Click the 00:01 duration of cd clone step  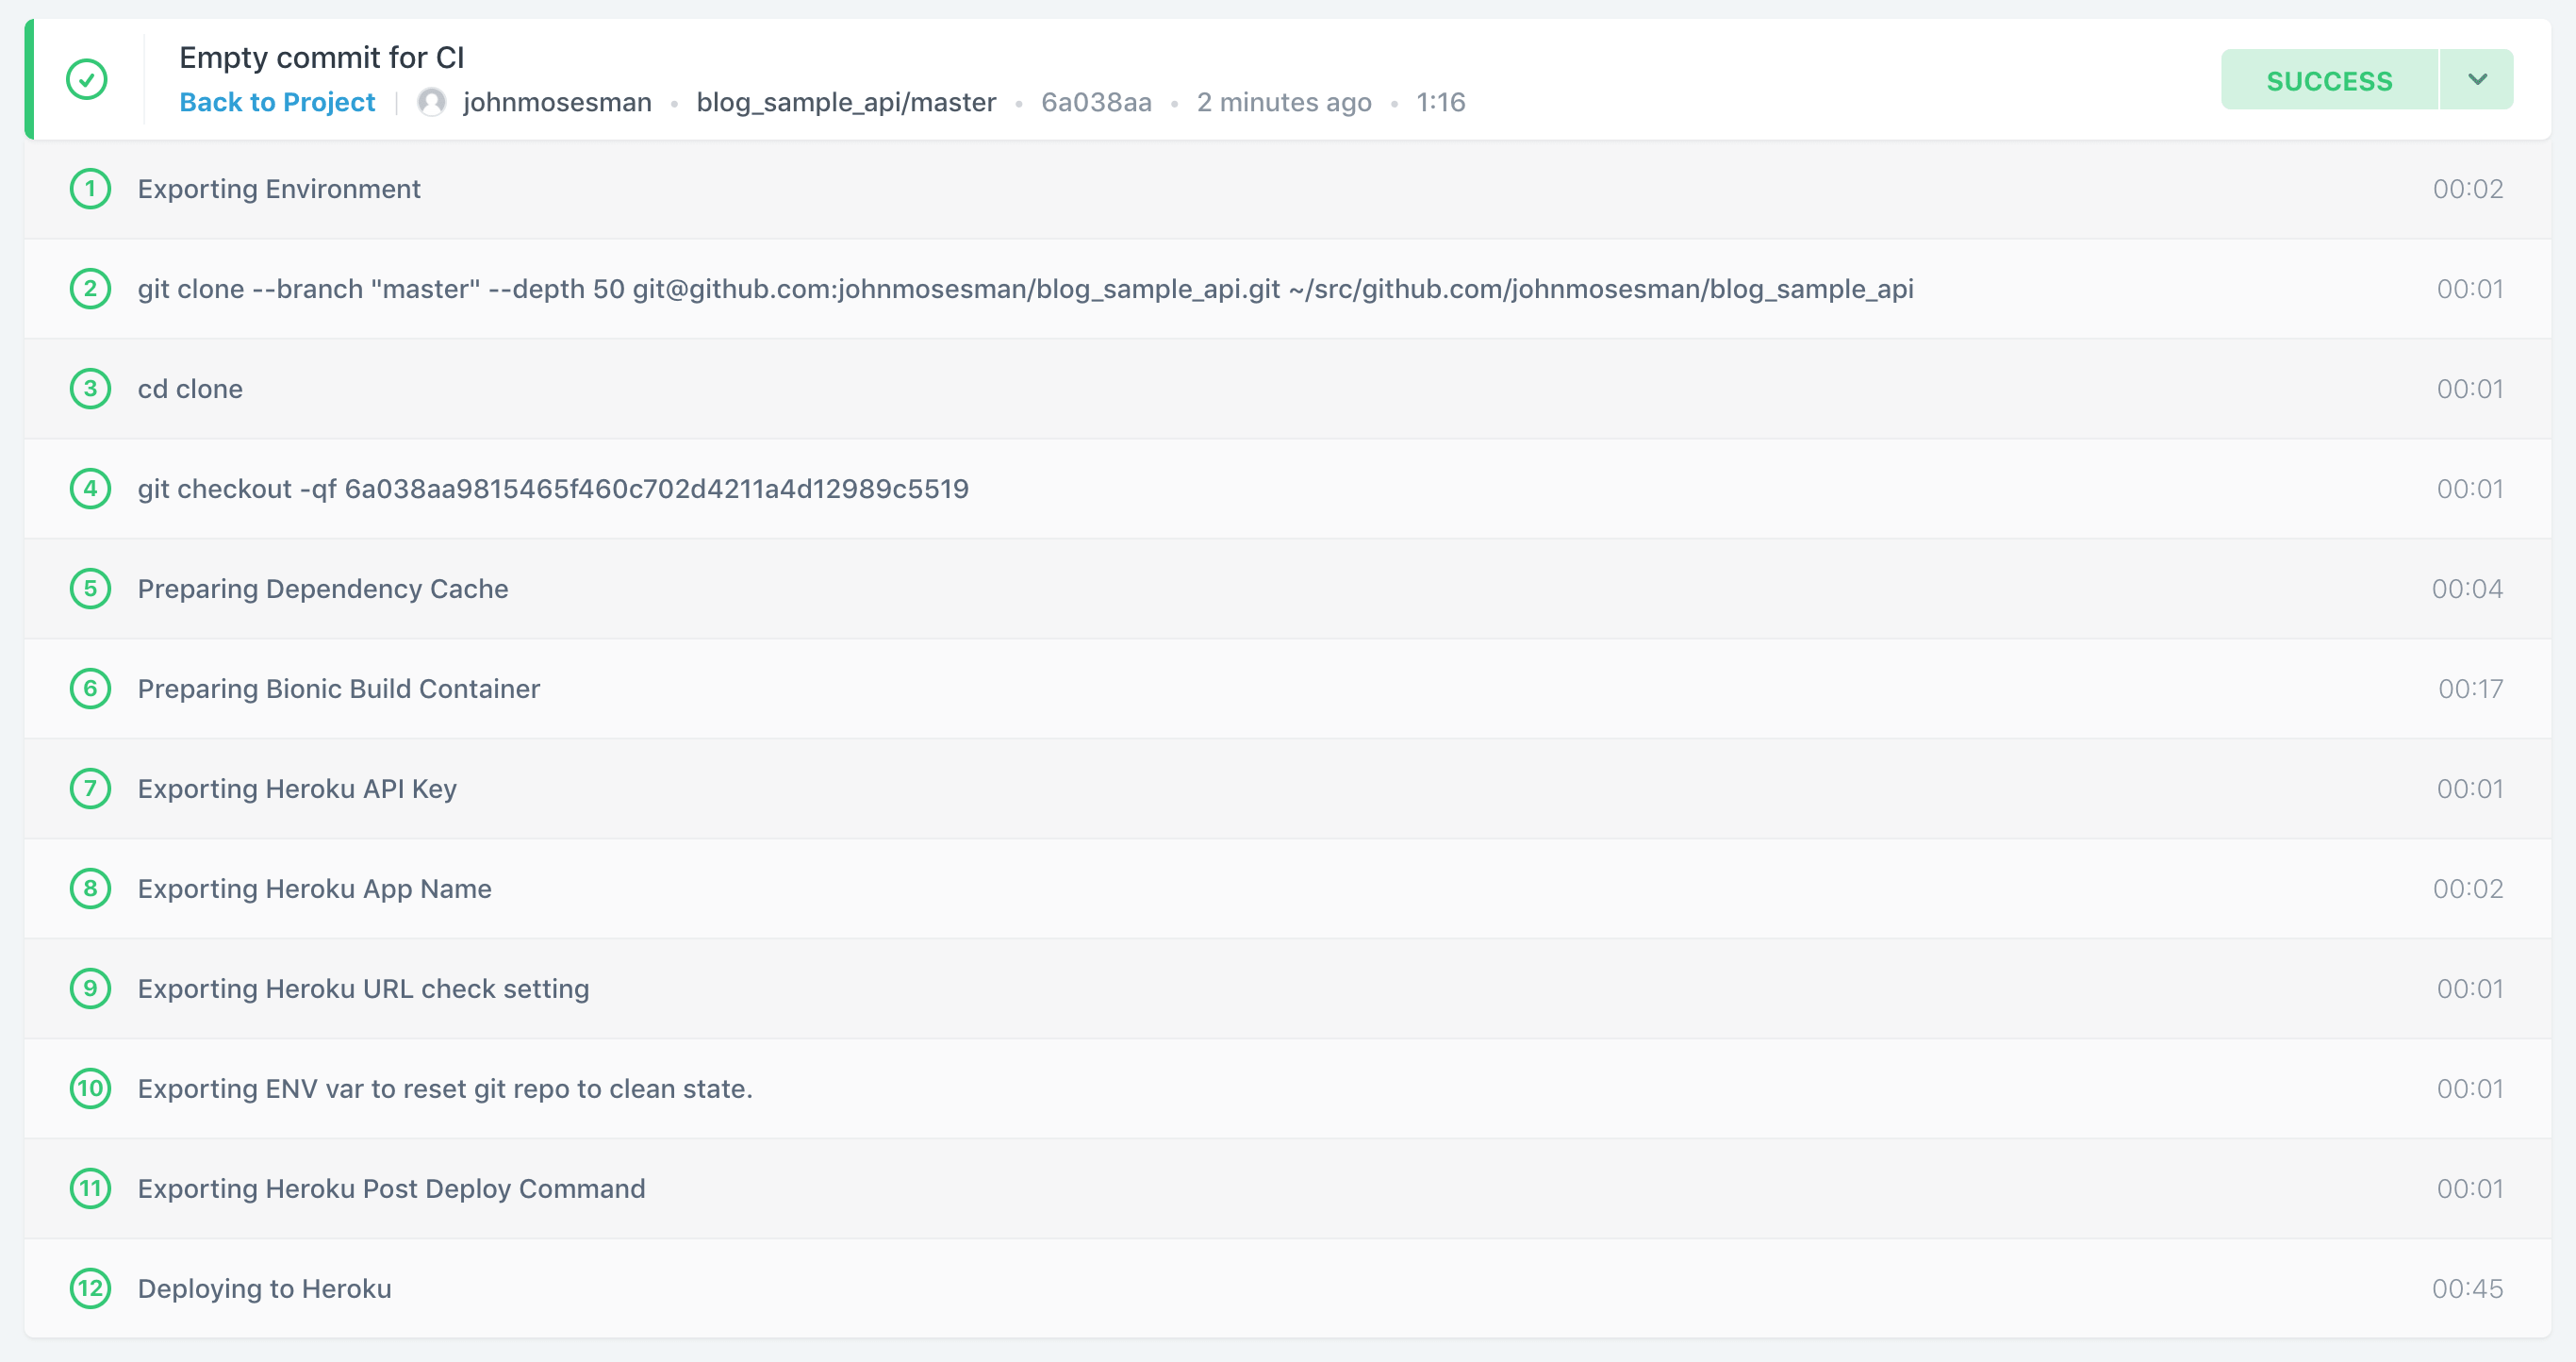2470,389
